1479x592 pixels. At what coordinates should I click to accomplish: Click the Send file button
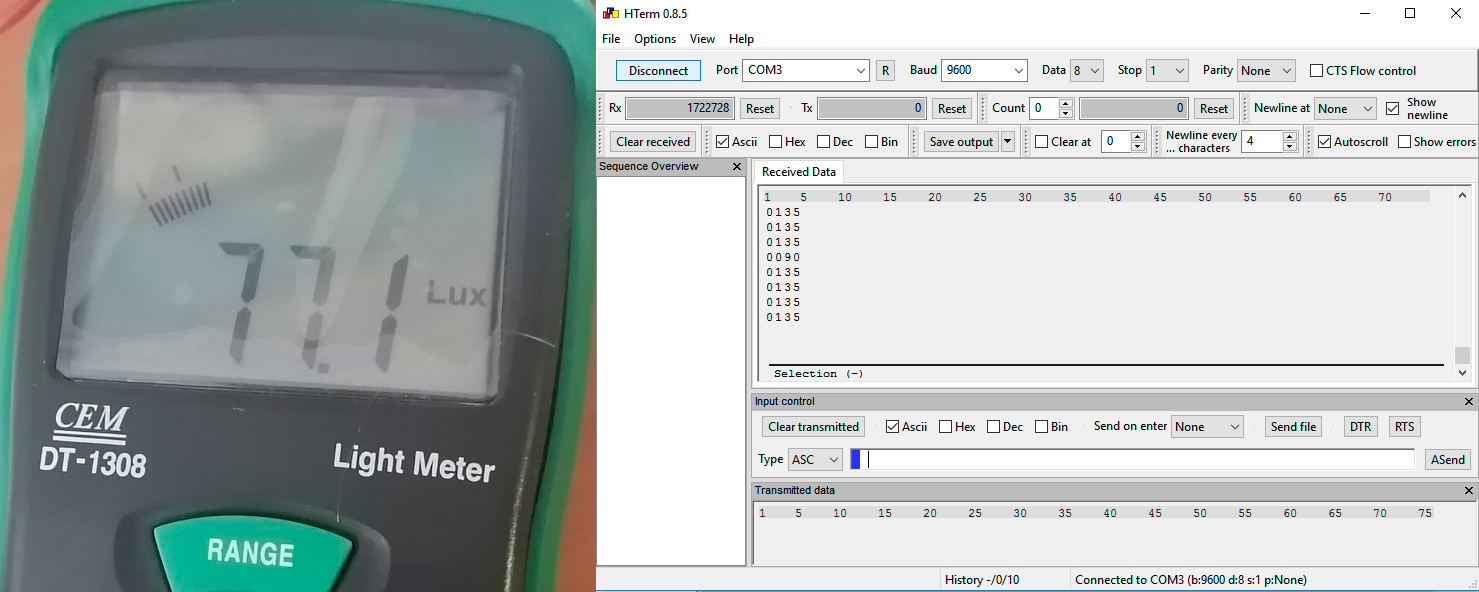[1293, 427]
